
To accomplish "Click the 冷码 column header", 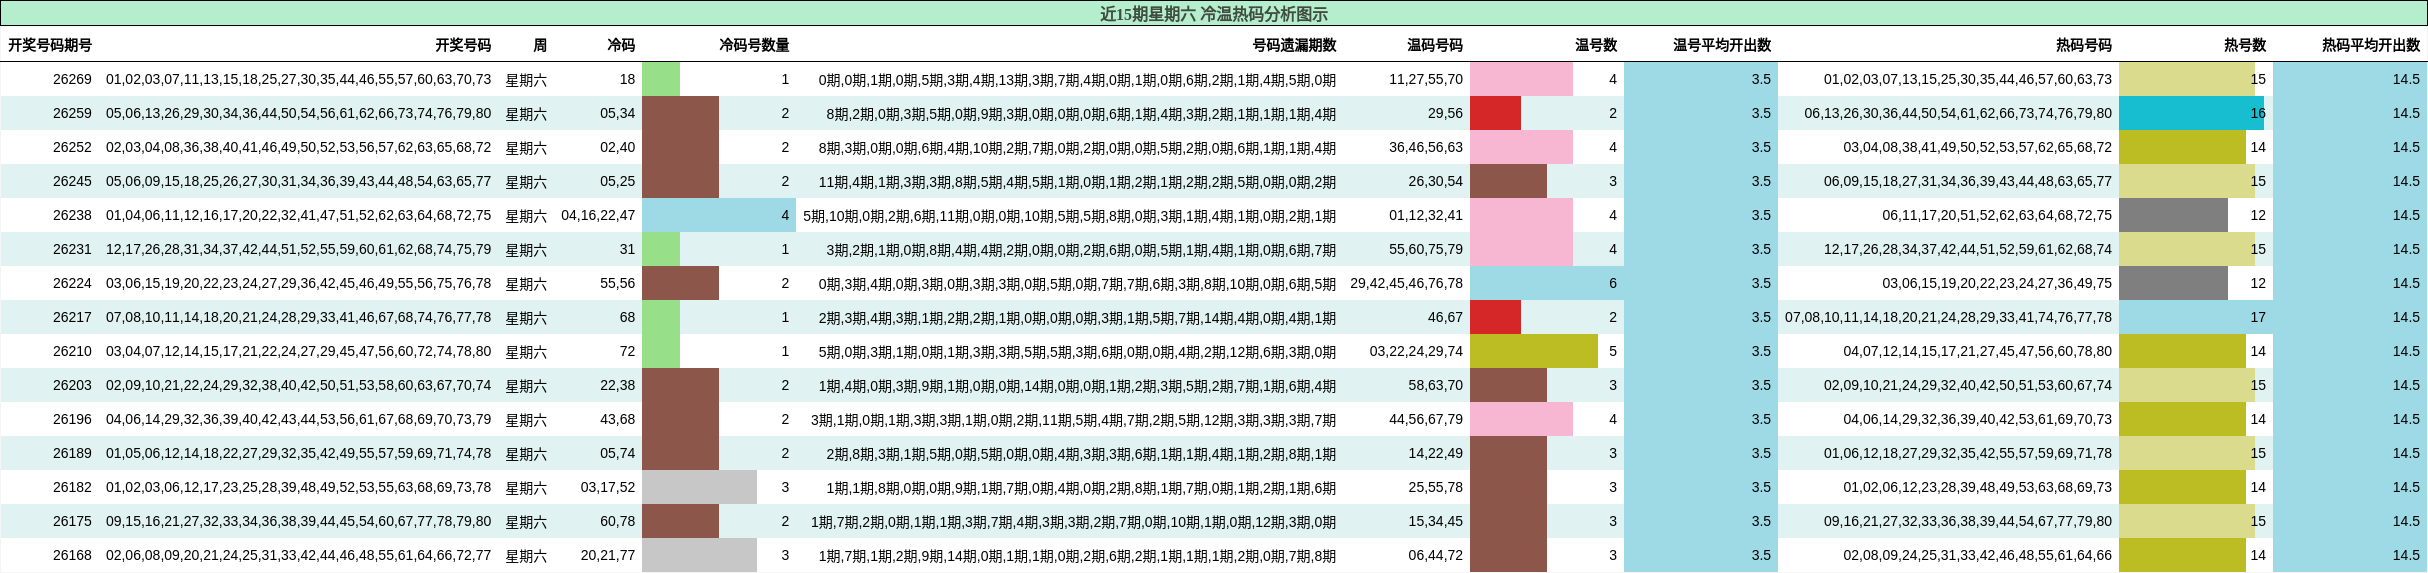I will pyautogui.click(x=621, y=45).
